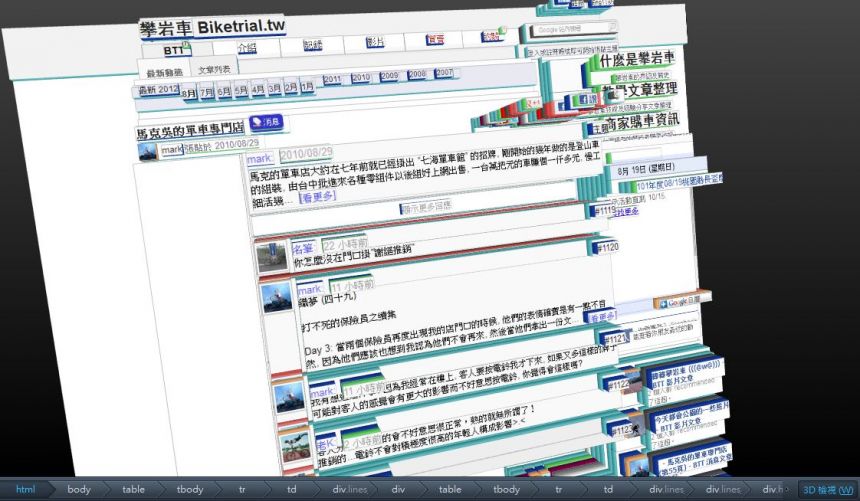Viewport: 860px width, 501px height.
Task: Open the 攀岩車 Biketrial.tw site title
Action: (x=212, y=27)
